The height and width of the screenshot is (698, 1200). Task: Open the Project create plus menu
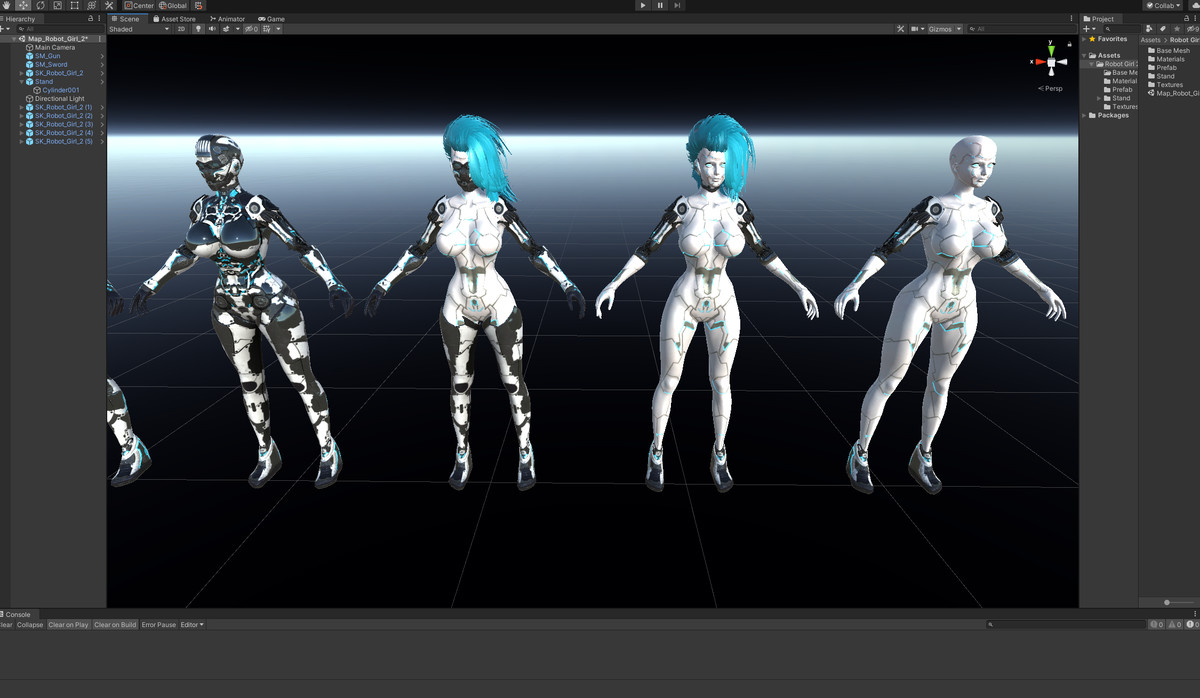(x=1090, y=29)
